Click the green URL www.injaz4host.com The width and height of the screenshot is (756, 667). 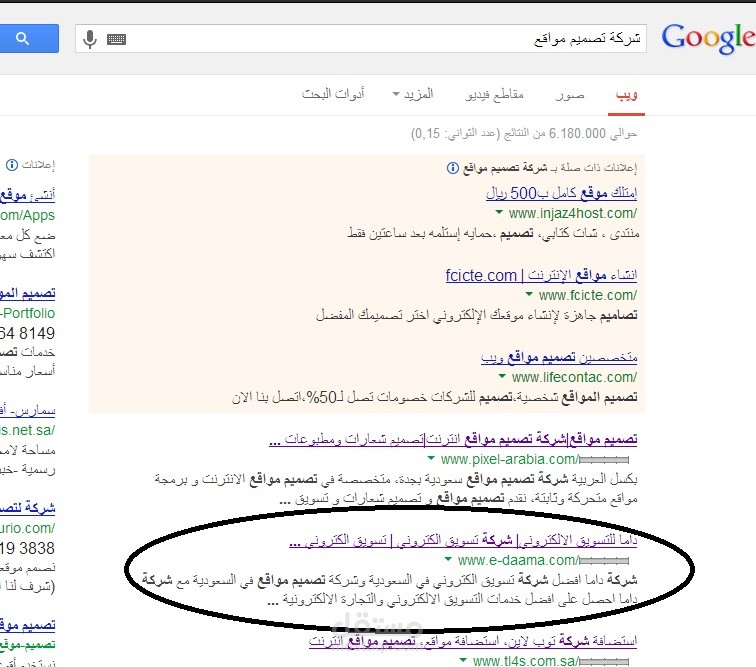coord(573,213)
